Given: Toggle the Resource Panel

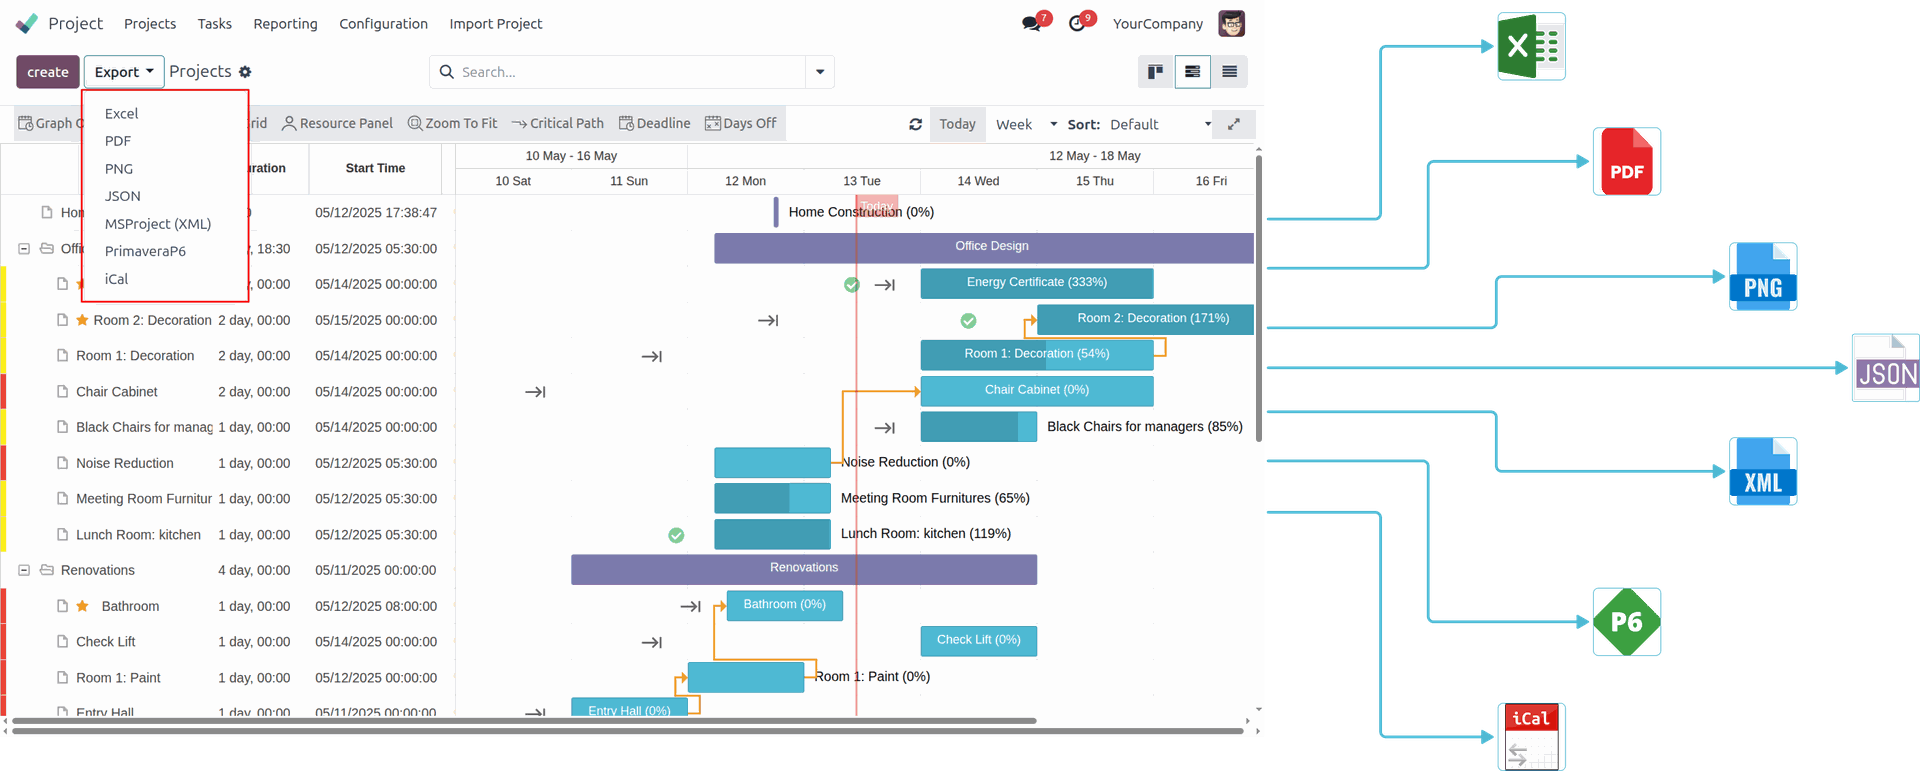Looking at the screenshot, I should click(x=337, y=123).
